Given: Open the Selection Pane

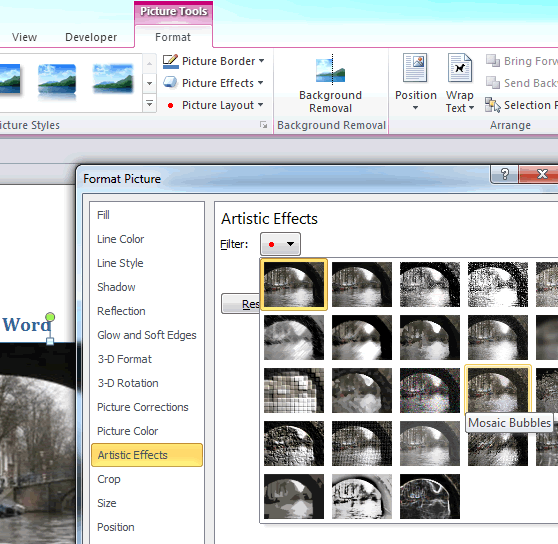Looking at the screenshot, I should (521, 105).
